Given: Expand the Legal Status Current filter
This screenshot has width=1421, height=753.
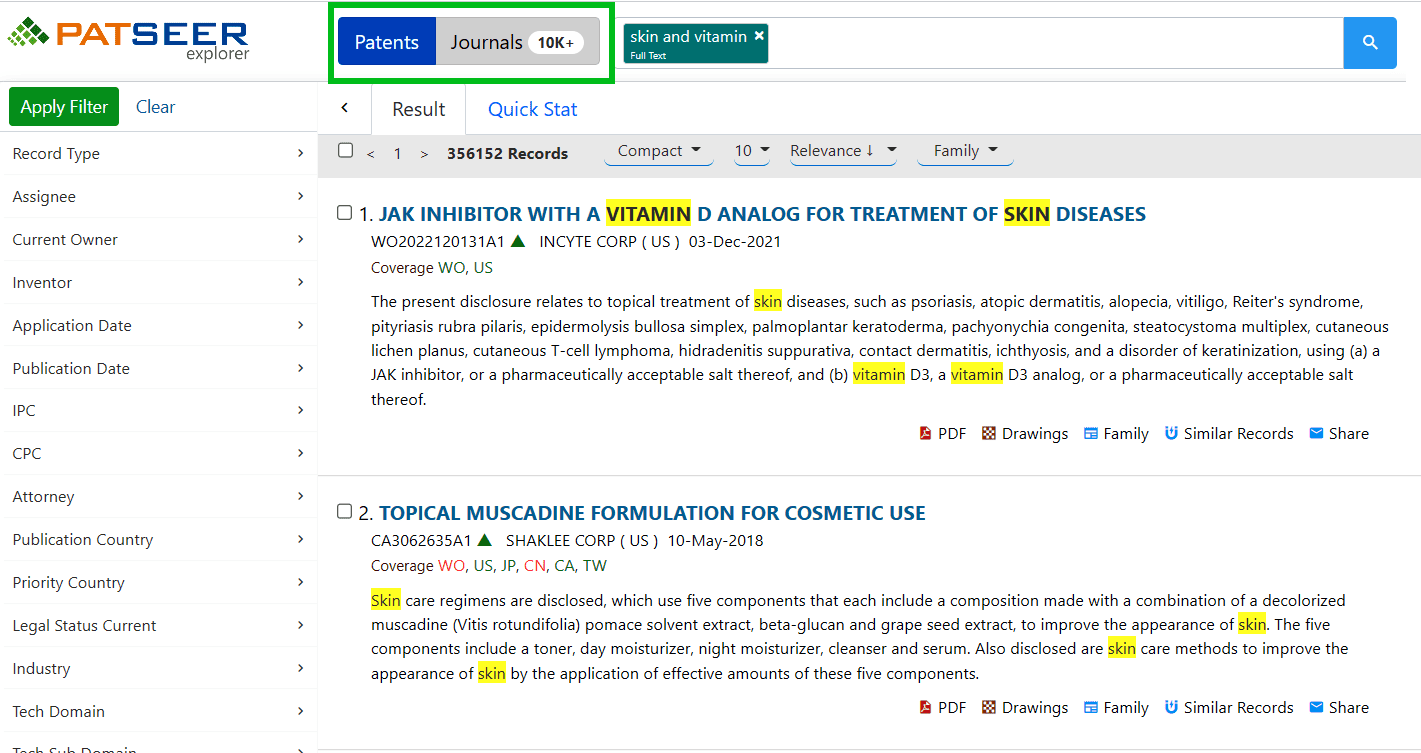Looking at the screenshot, I should [158, 626].
